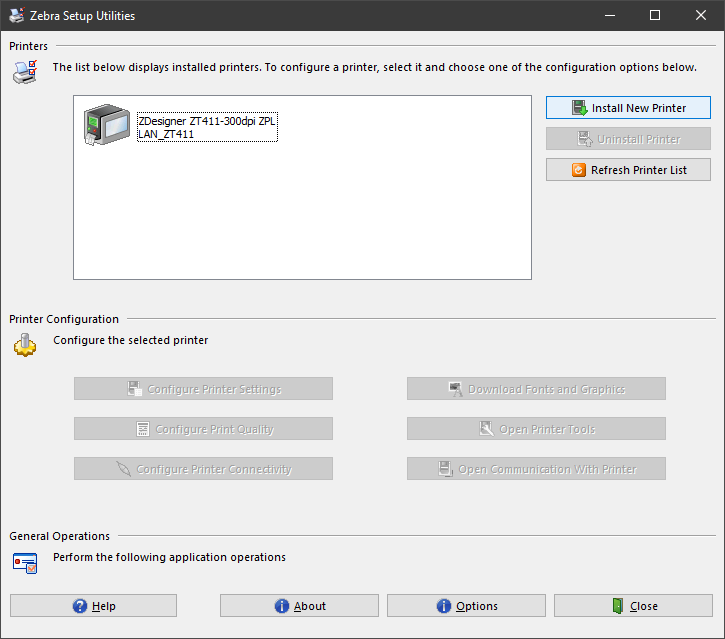Open Printer Tools
This screenshot has width=725, height=639.
coord(536,429)
